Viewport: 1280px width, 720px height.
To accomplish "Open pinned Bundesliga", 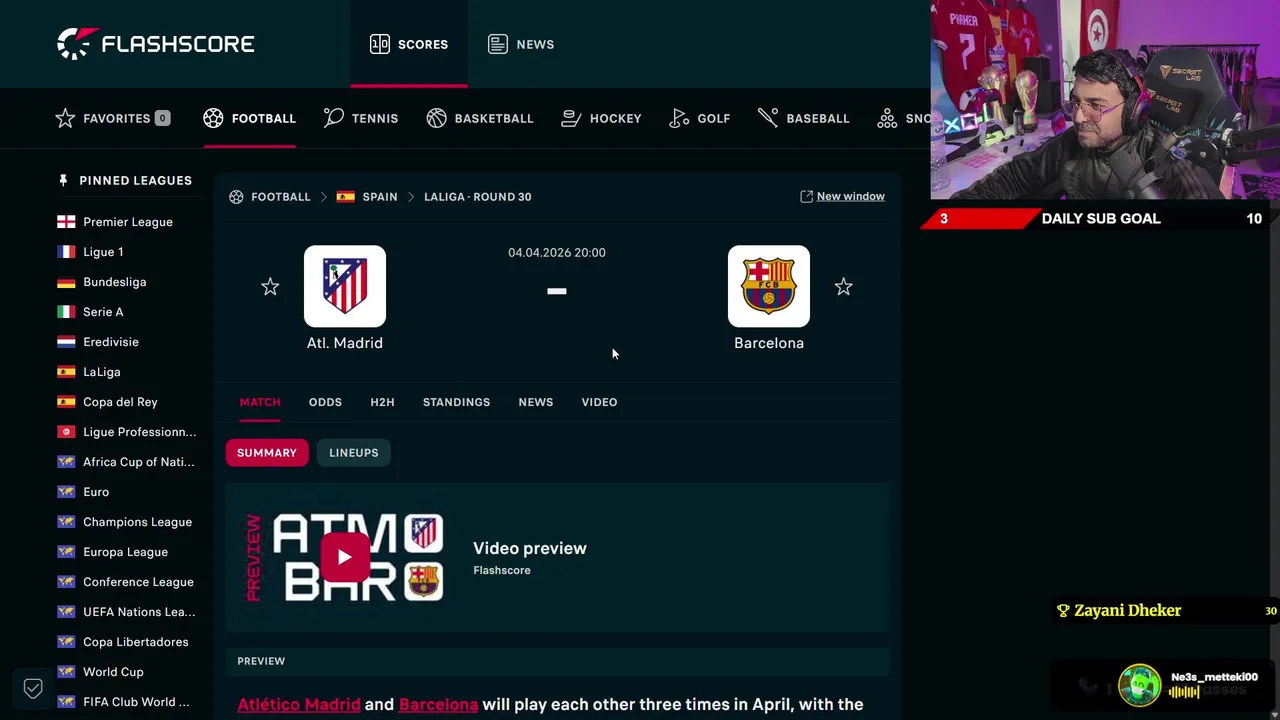I will [x=115, y=282].
